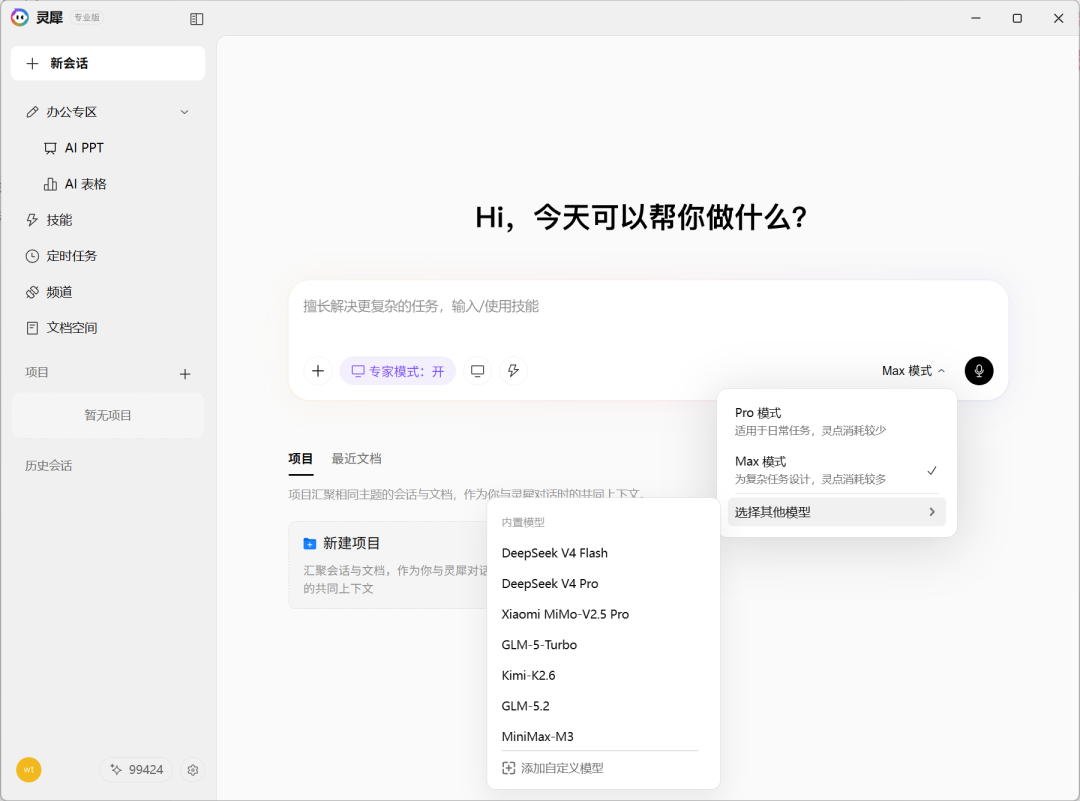The width and height of the screenshot is (1080, 801).
Task: Choose DeepSeek V4 Pro model
Action: [603, 583]
